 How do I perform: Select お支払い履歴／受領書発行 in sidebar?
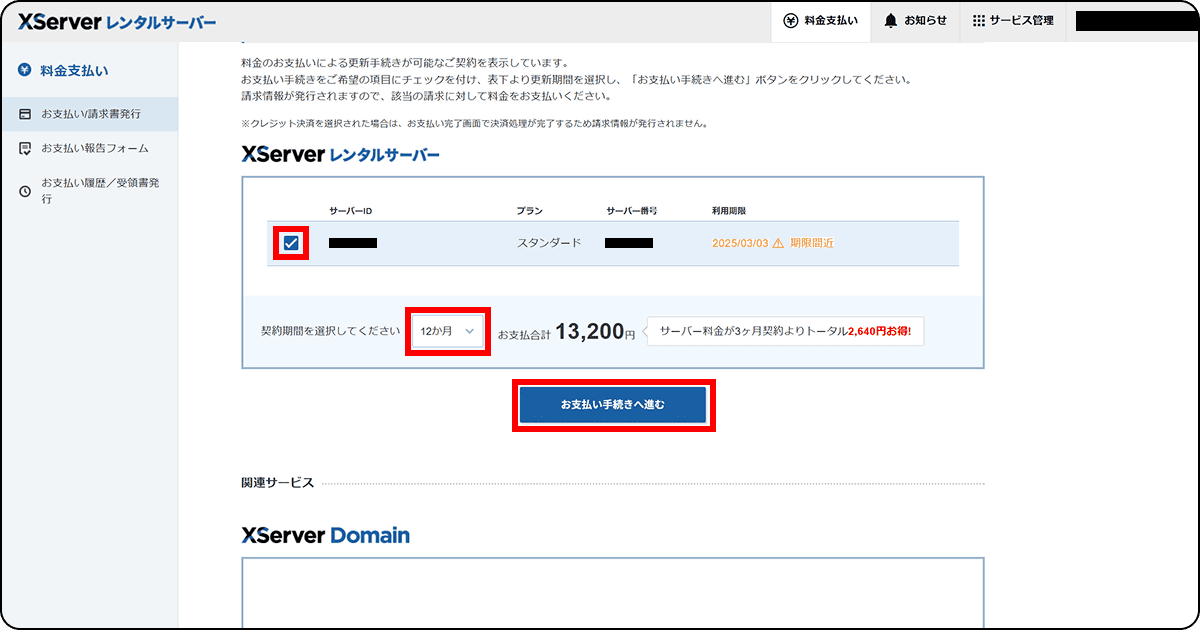[89, 191]
